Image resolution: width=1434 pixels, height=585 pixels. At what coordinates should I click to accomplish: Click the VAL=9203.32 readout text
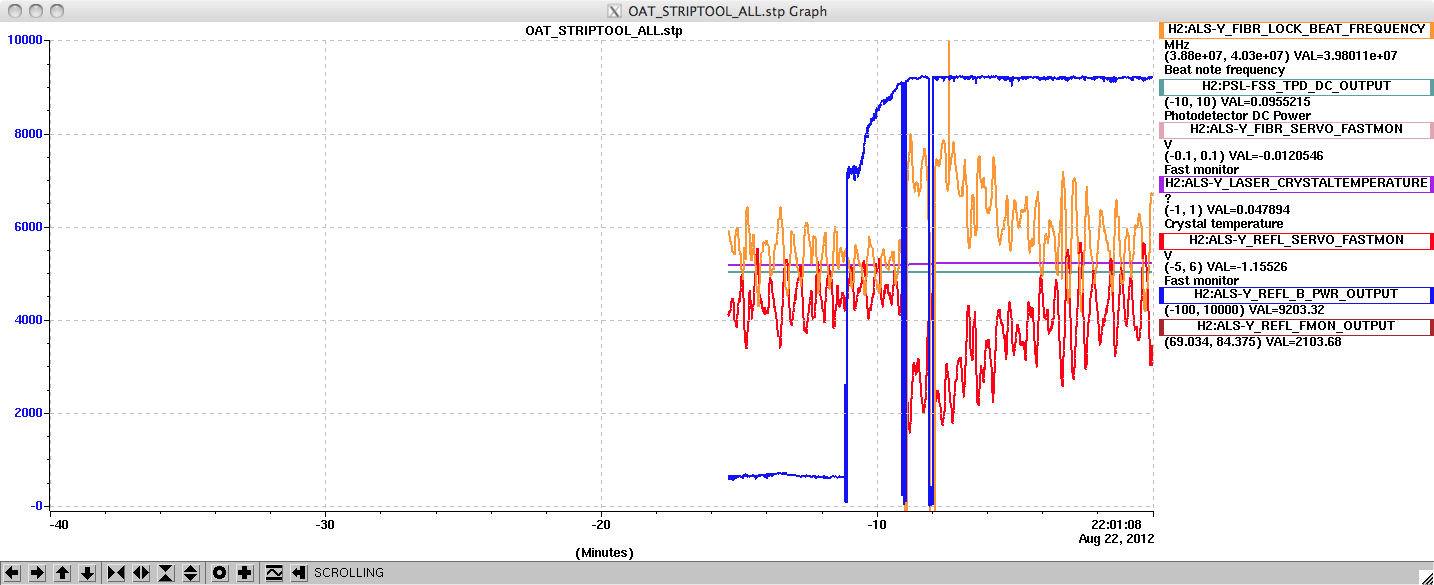coord(1286,310)
